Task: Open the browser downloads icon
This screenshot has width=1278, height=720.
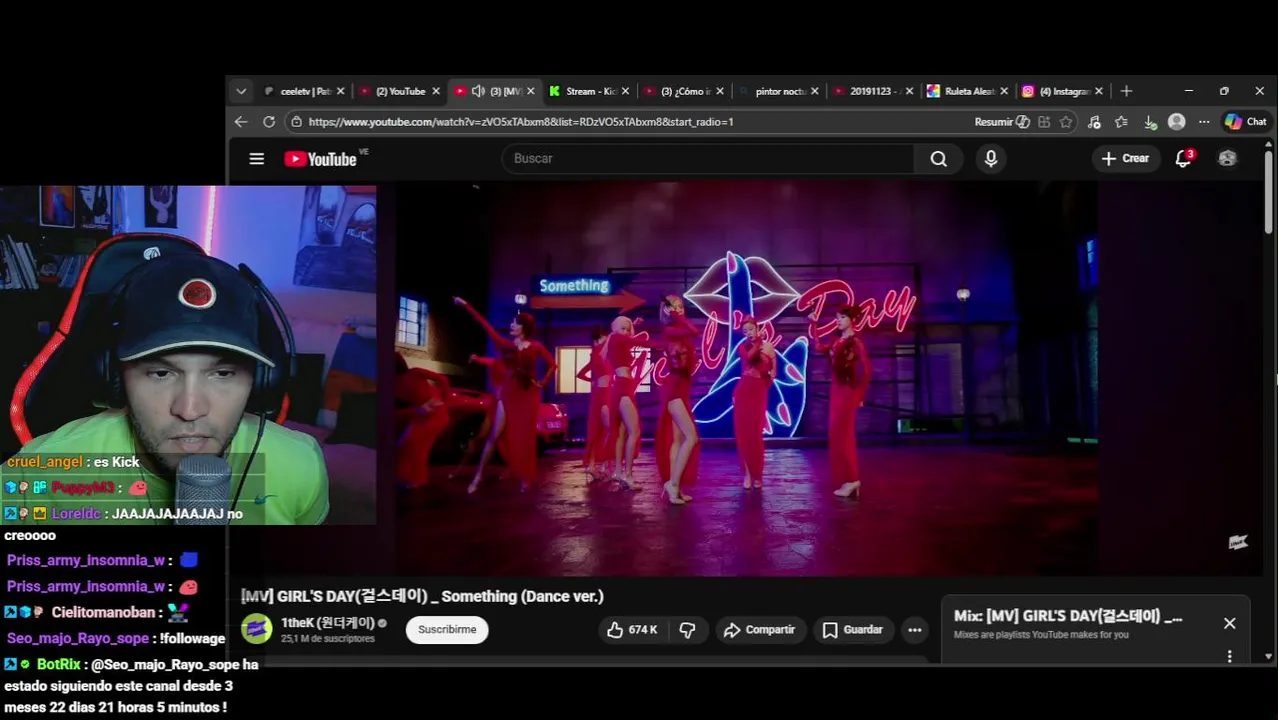Action: [x=1150, y=122]
